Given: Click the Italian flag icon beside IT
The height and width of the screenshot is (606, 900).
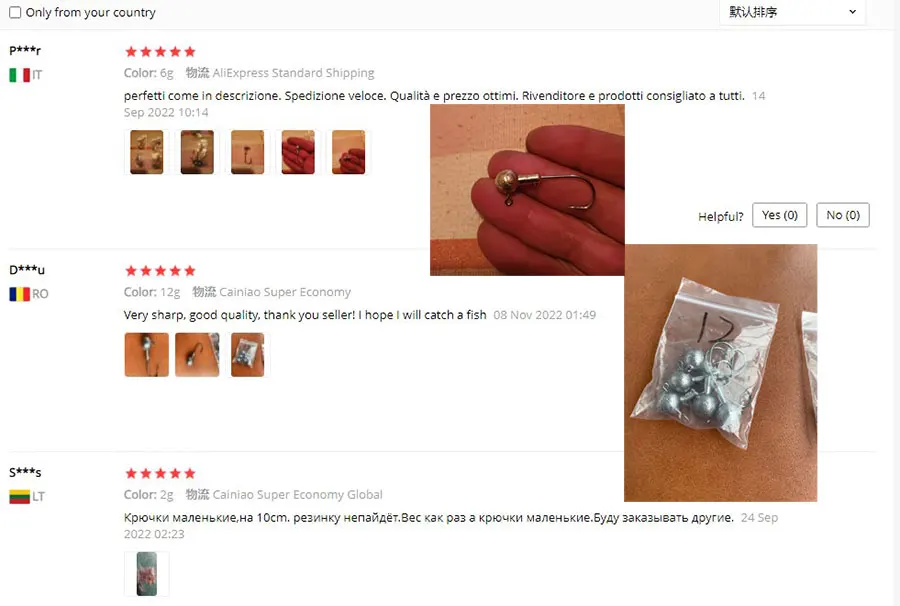Looking at the screenshot, I should coord(20,75).
